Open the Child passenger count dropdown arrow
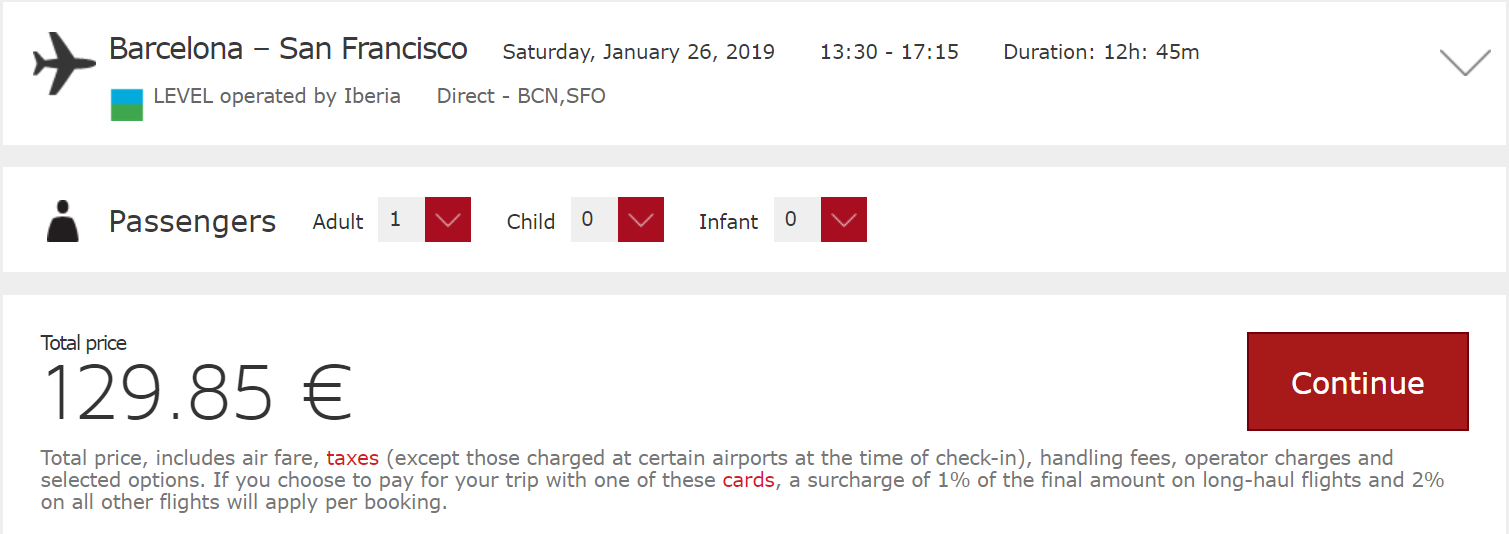 pos(641,220)
